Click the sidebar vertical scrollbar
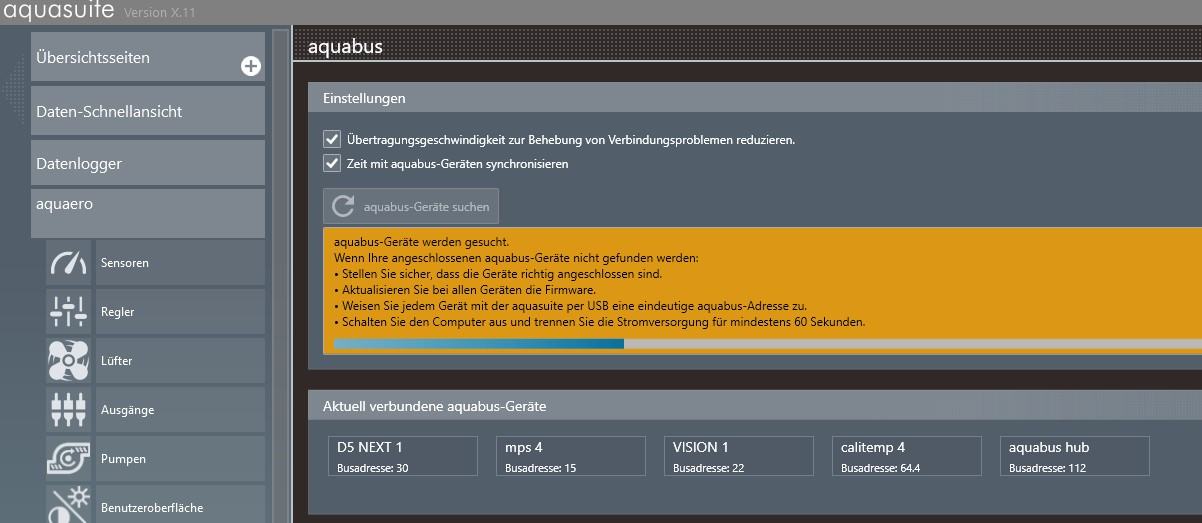1202x523 pixels. pos(281,276)
